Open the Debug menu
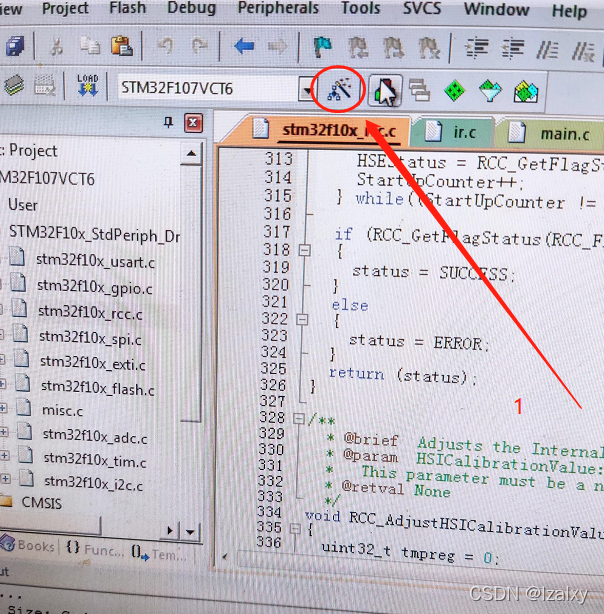Screen dimensions: 604x614 click(x=192, y=8)
